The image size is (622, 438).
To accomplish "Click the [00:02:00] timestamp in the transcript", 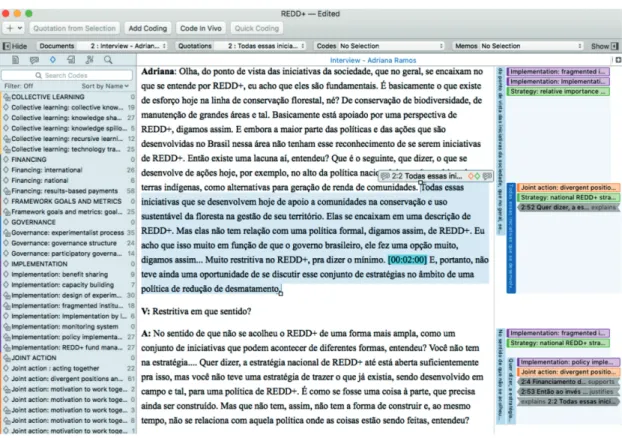I will [x=407, y=260].
